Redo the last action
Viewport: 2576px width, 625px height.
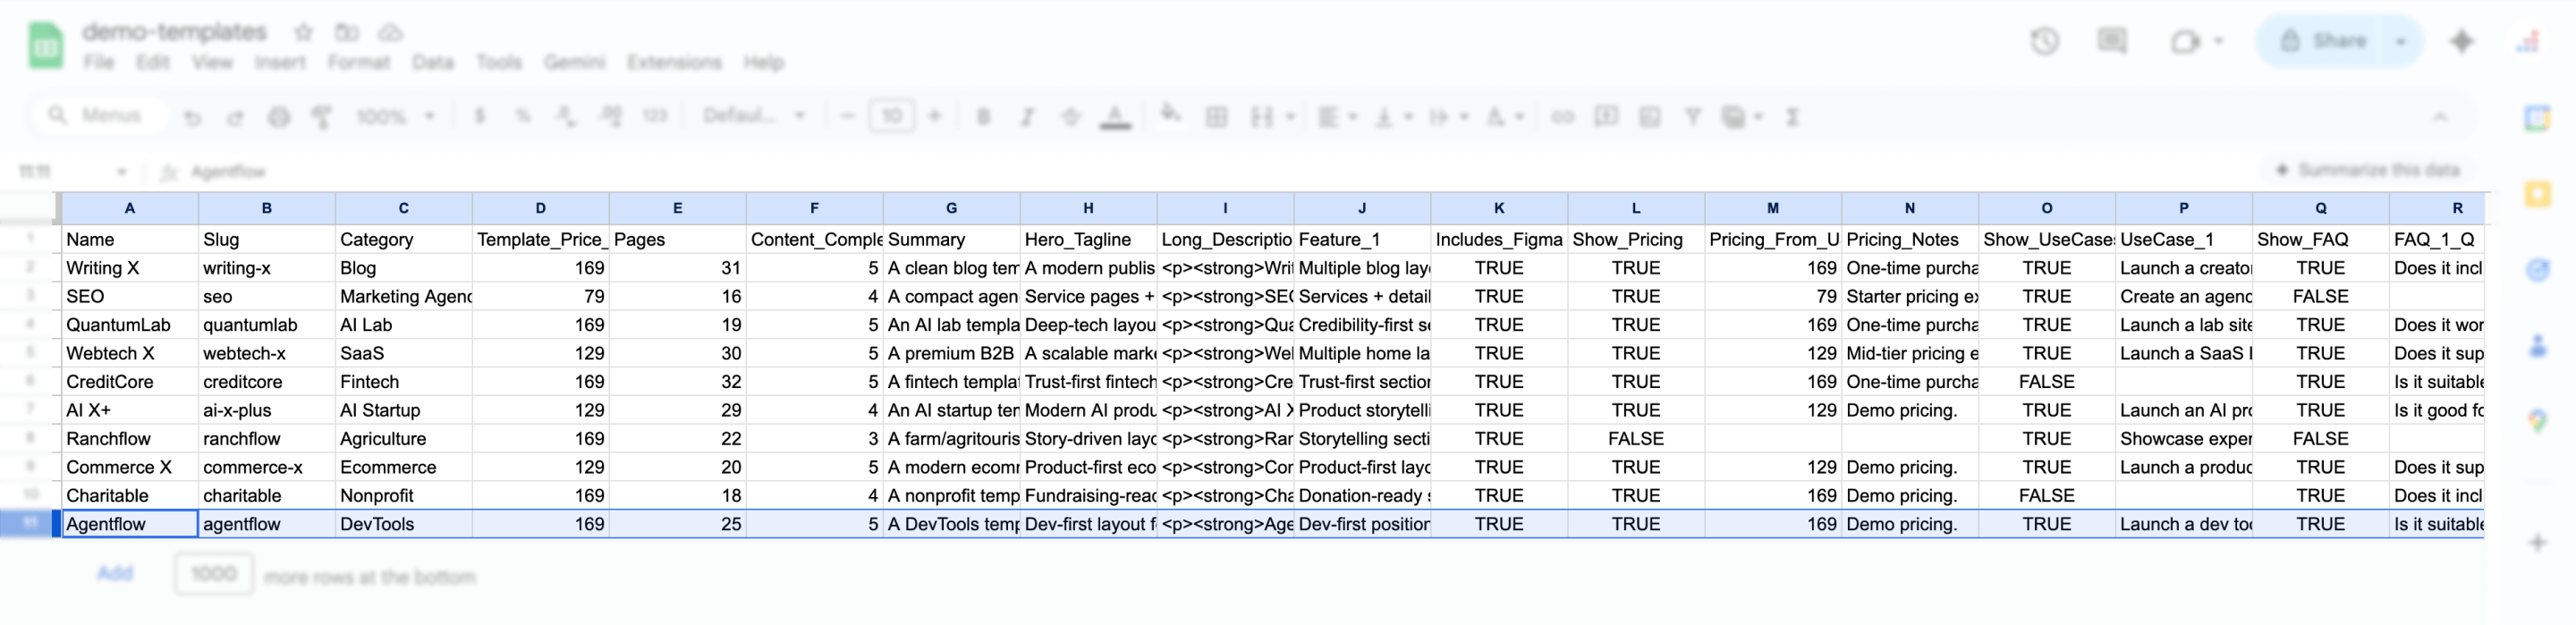coord(235,117)
